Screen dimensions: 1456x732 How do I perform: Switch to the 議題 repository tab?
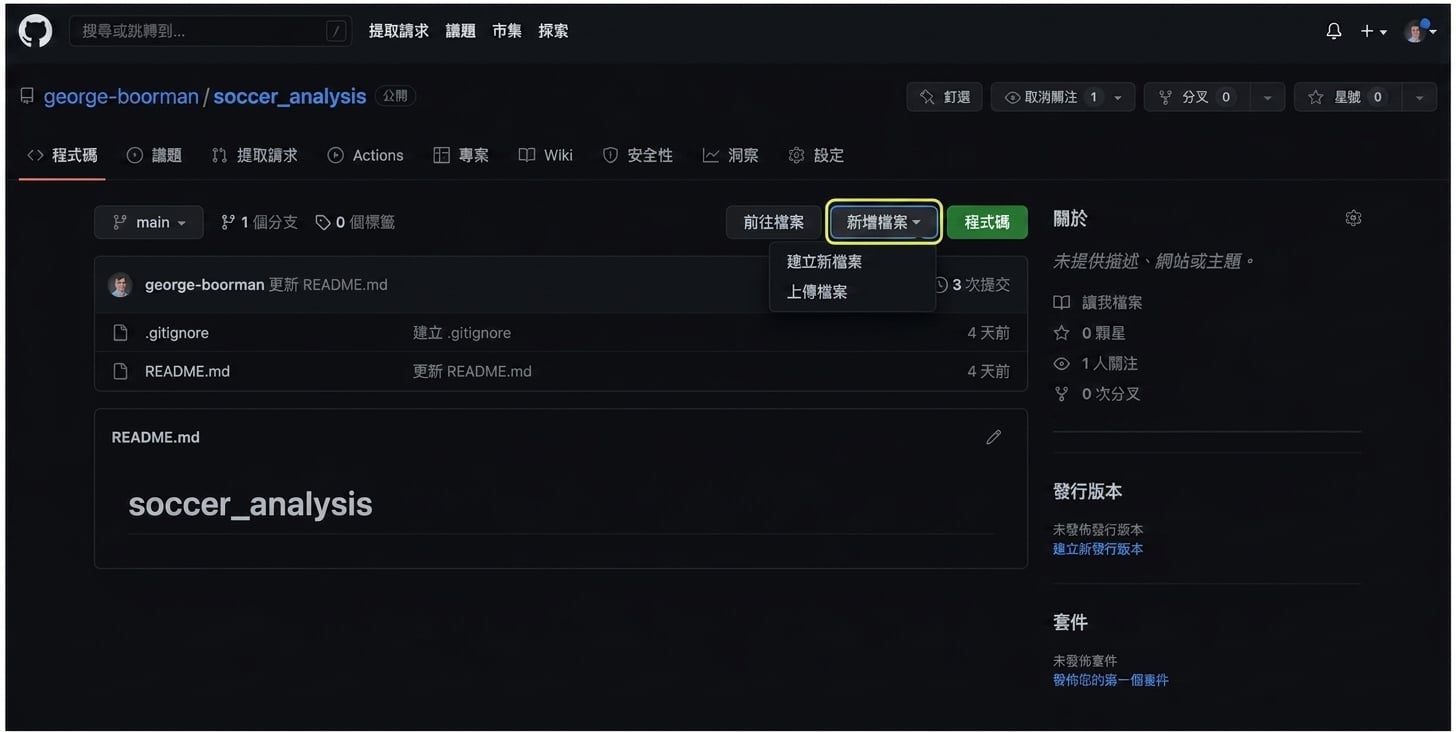coord(154,155)
